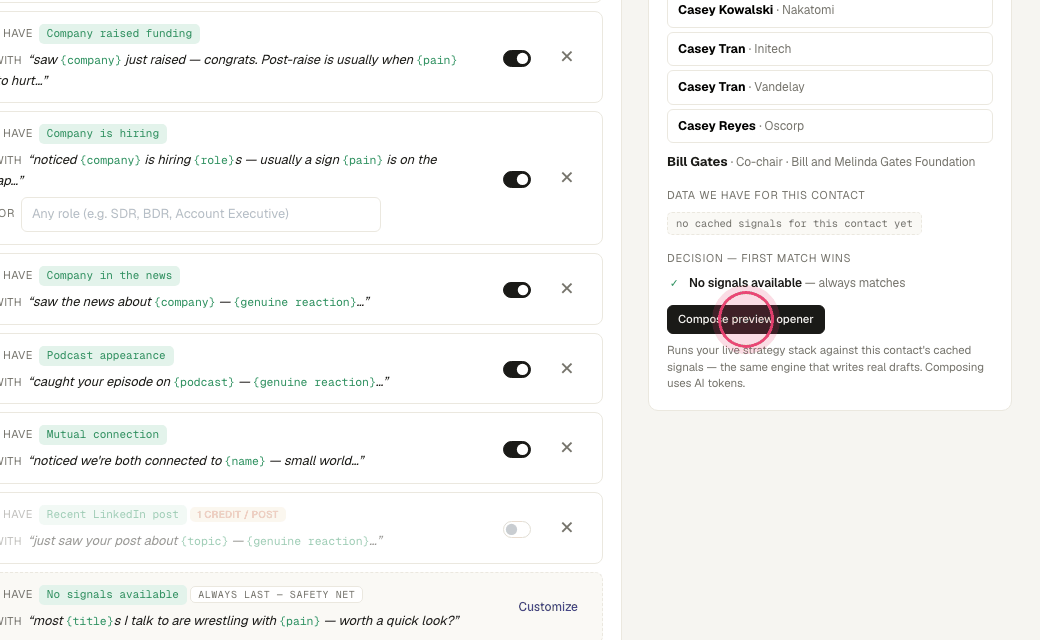This screenshot has height=640, width=1040.
Task: Click the Mutual connection tag
Action: pos(103,434)
